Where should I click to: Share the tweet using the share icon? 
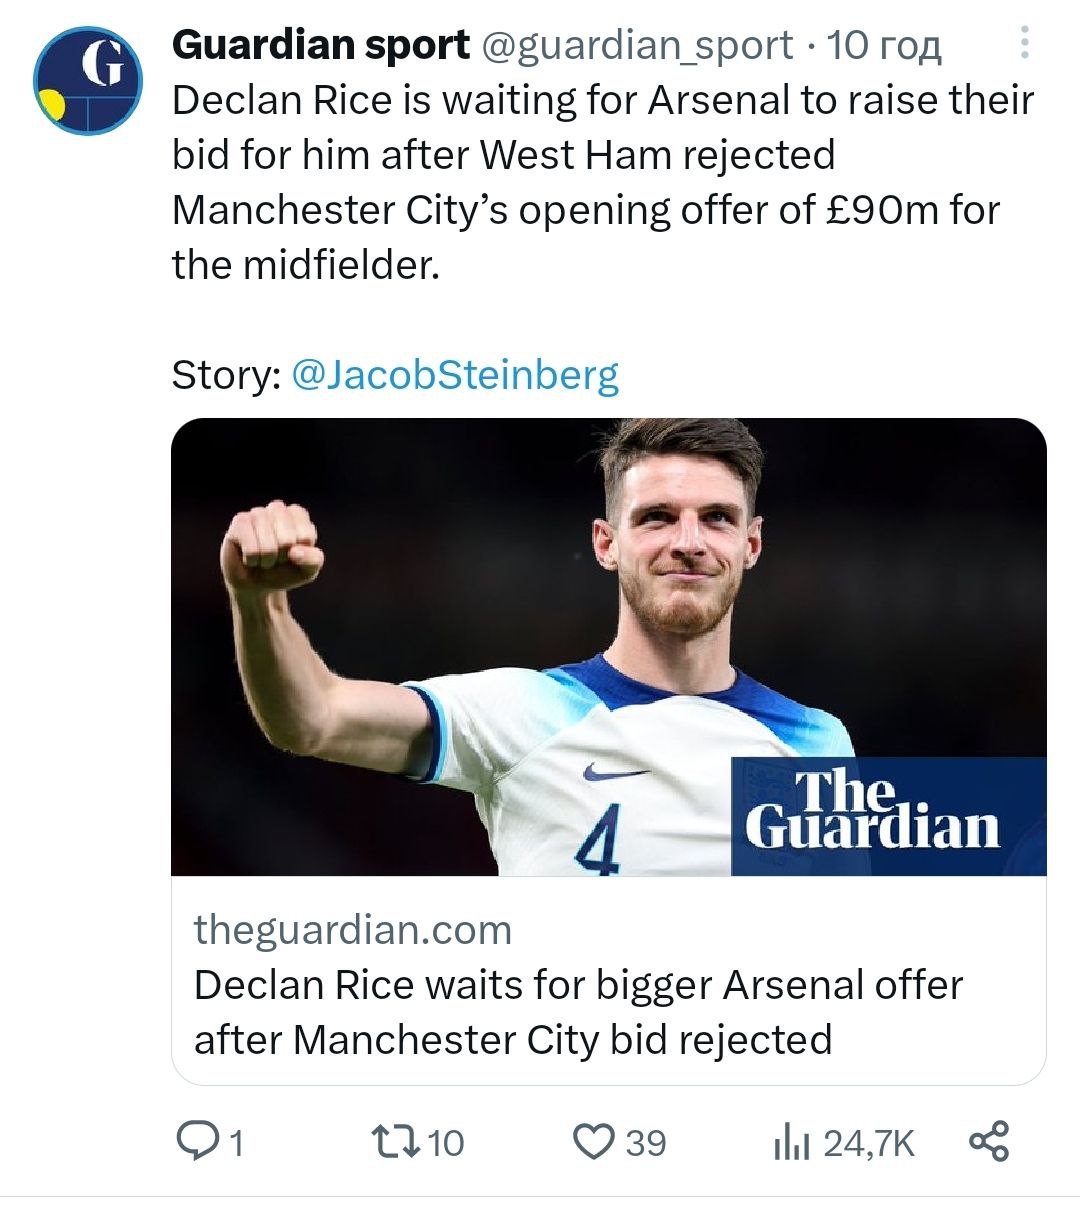pos(989,1142)
